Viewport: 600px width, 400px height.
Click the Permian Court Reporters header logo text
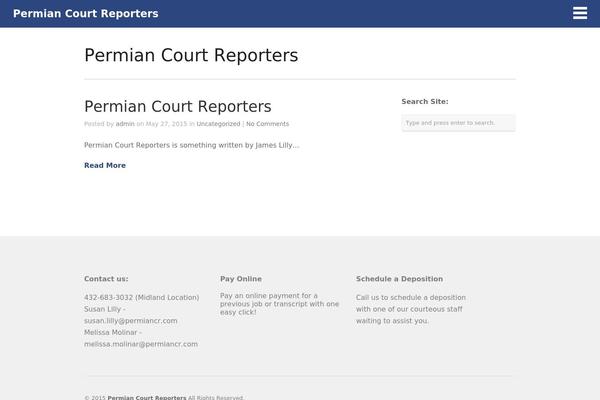pyautogui.click(x=86, y=13)
